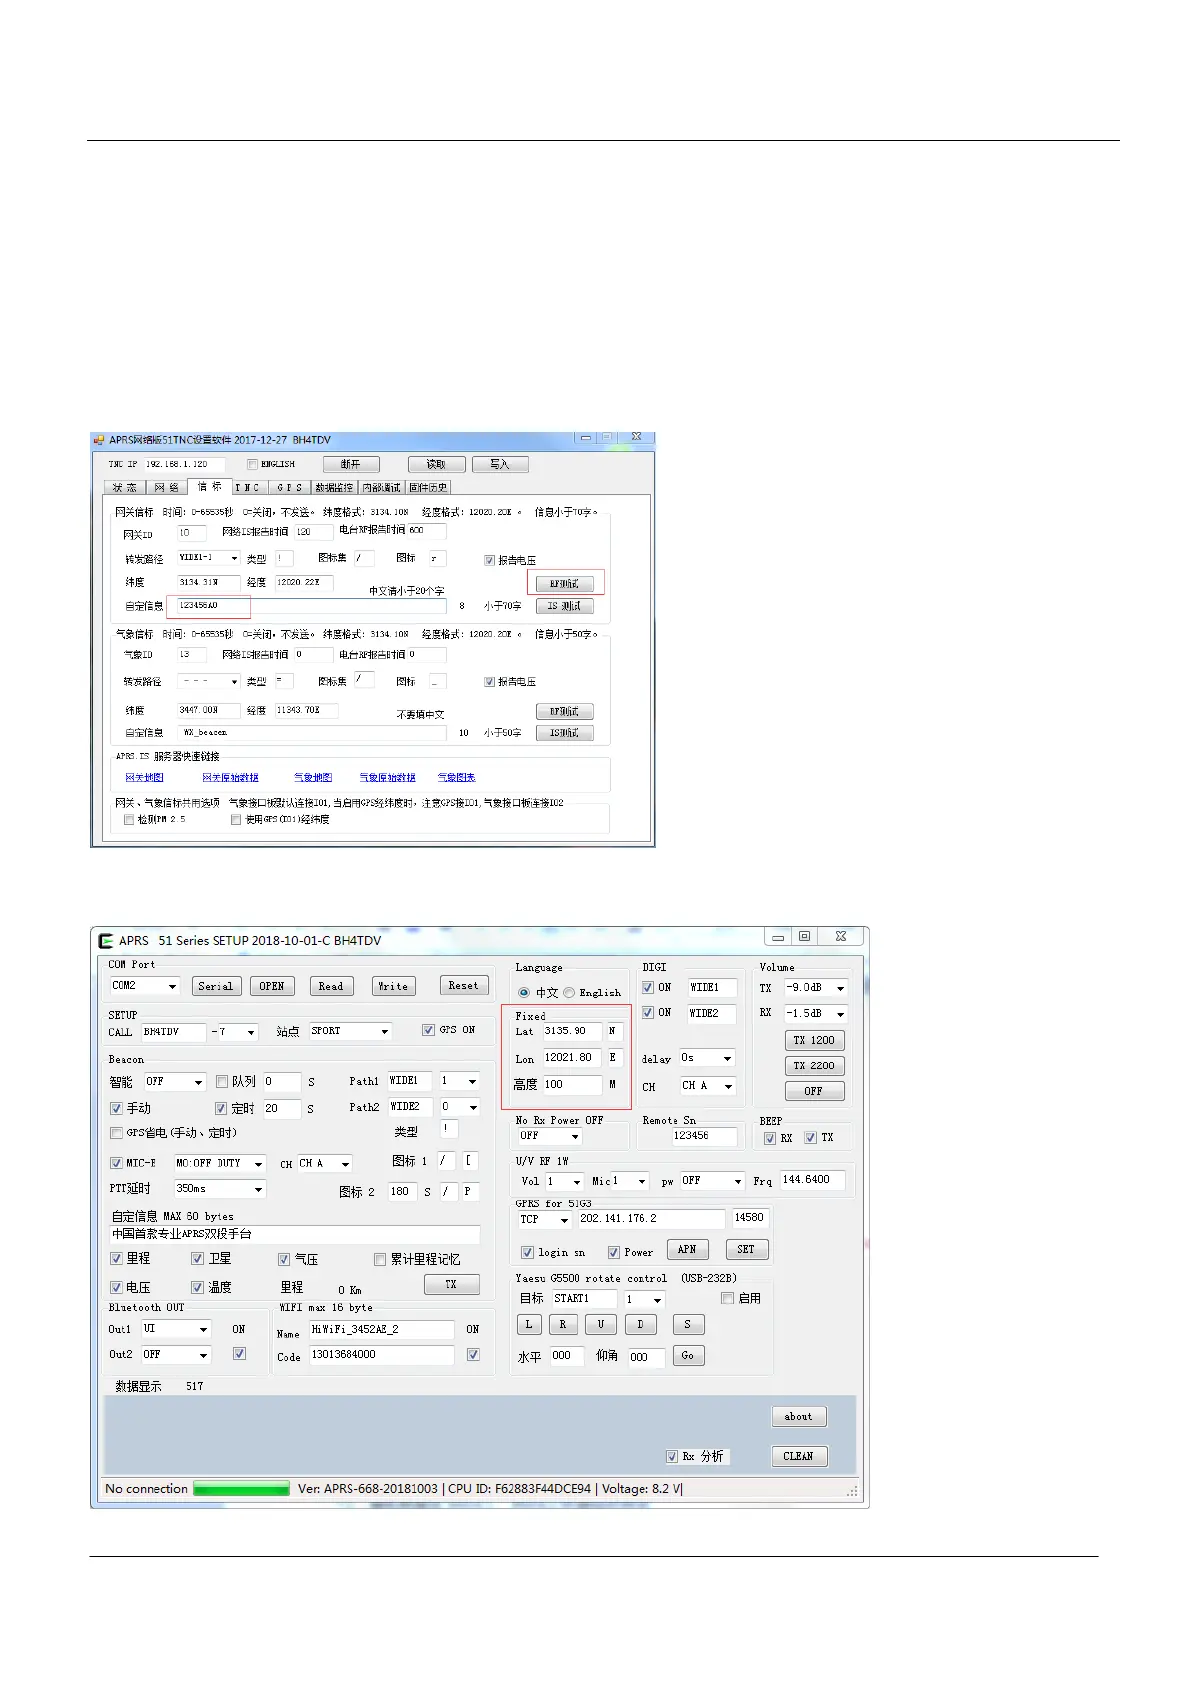
Task: Click the TNC IP 192.168.1.120 field
Action: pos(184,464)
